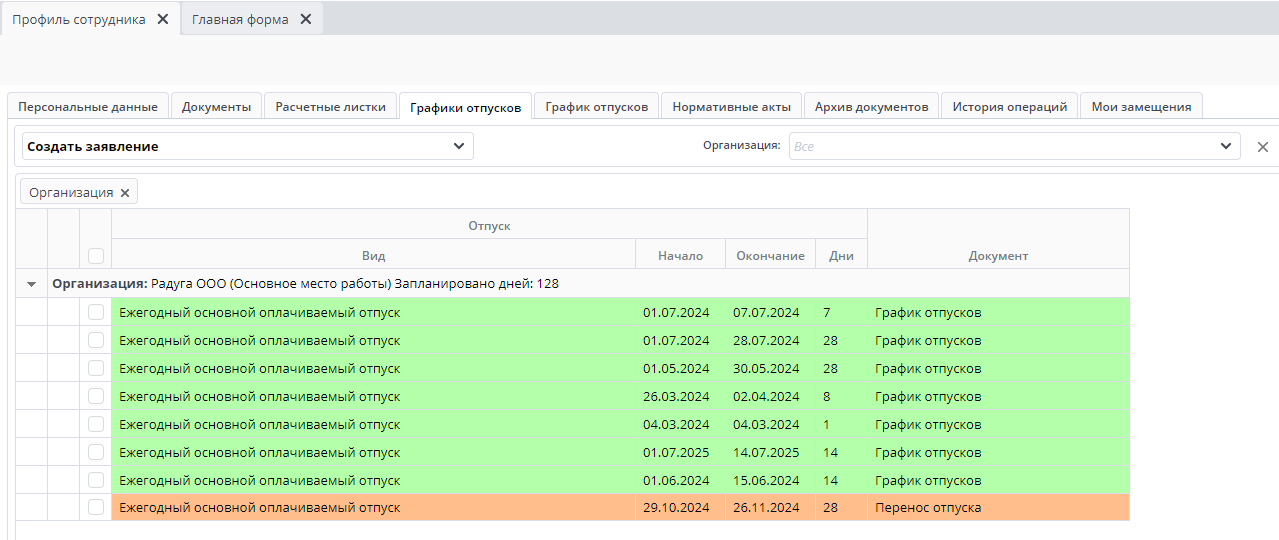Toggle the select-all checkbox in header

[96, 255]
